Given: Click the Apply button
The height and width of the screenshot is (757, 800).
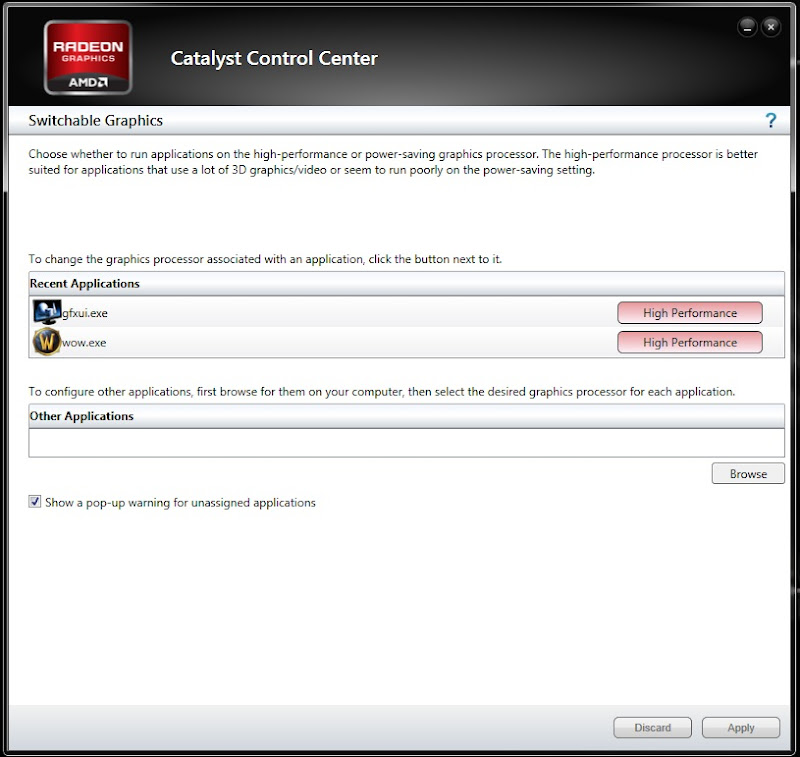Looking at the screenshot, I should (741, 727).
